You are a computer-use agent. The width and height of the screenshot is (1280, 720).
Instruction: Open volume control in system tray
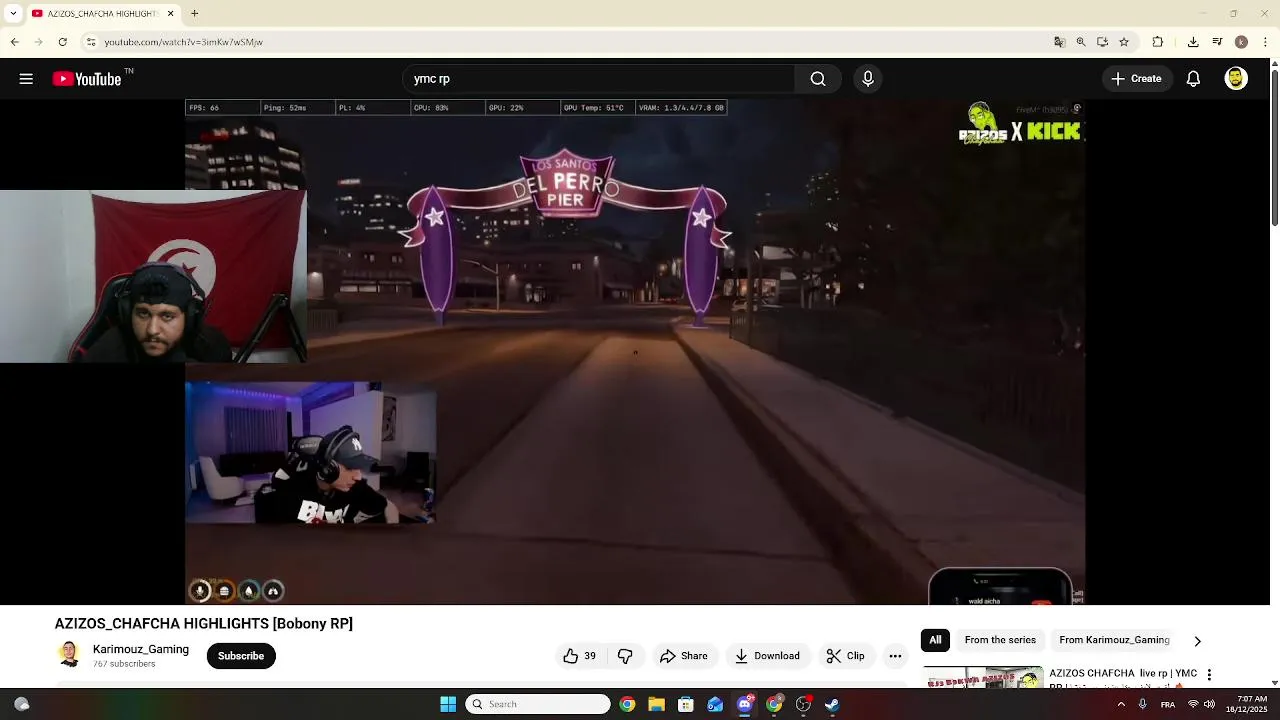(x=1209, y=704)
